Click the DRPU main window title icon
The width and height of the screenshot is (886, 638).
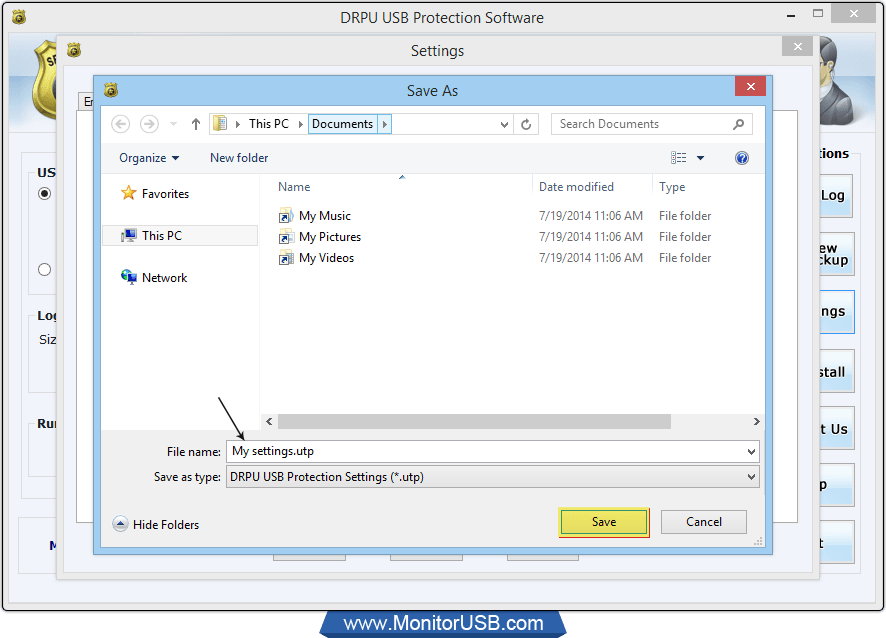click(19, 17)
